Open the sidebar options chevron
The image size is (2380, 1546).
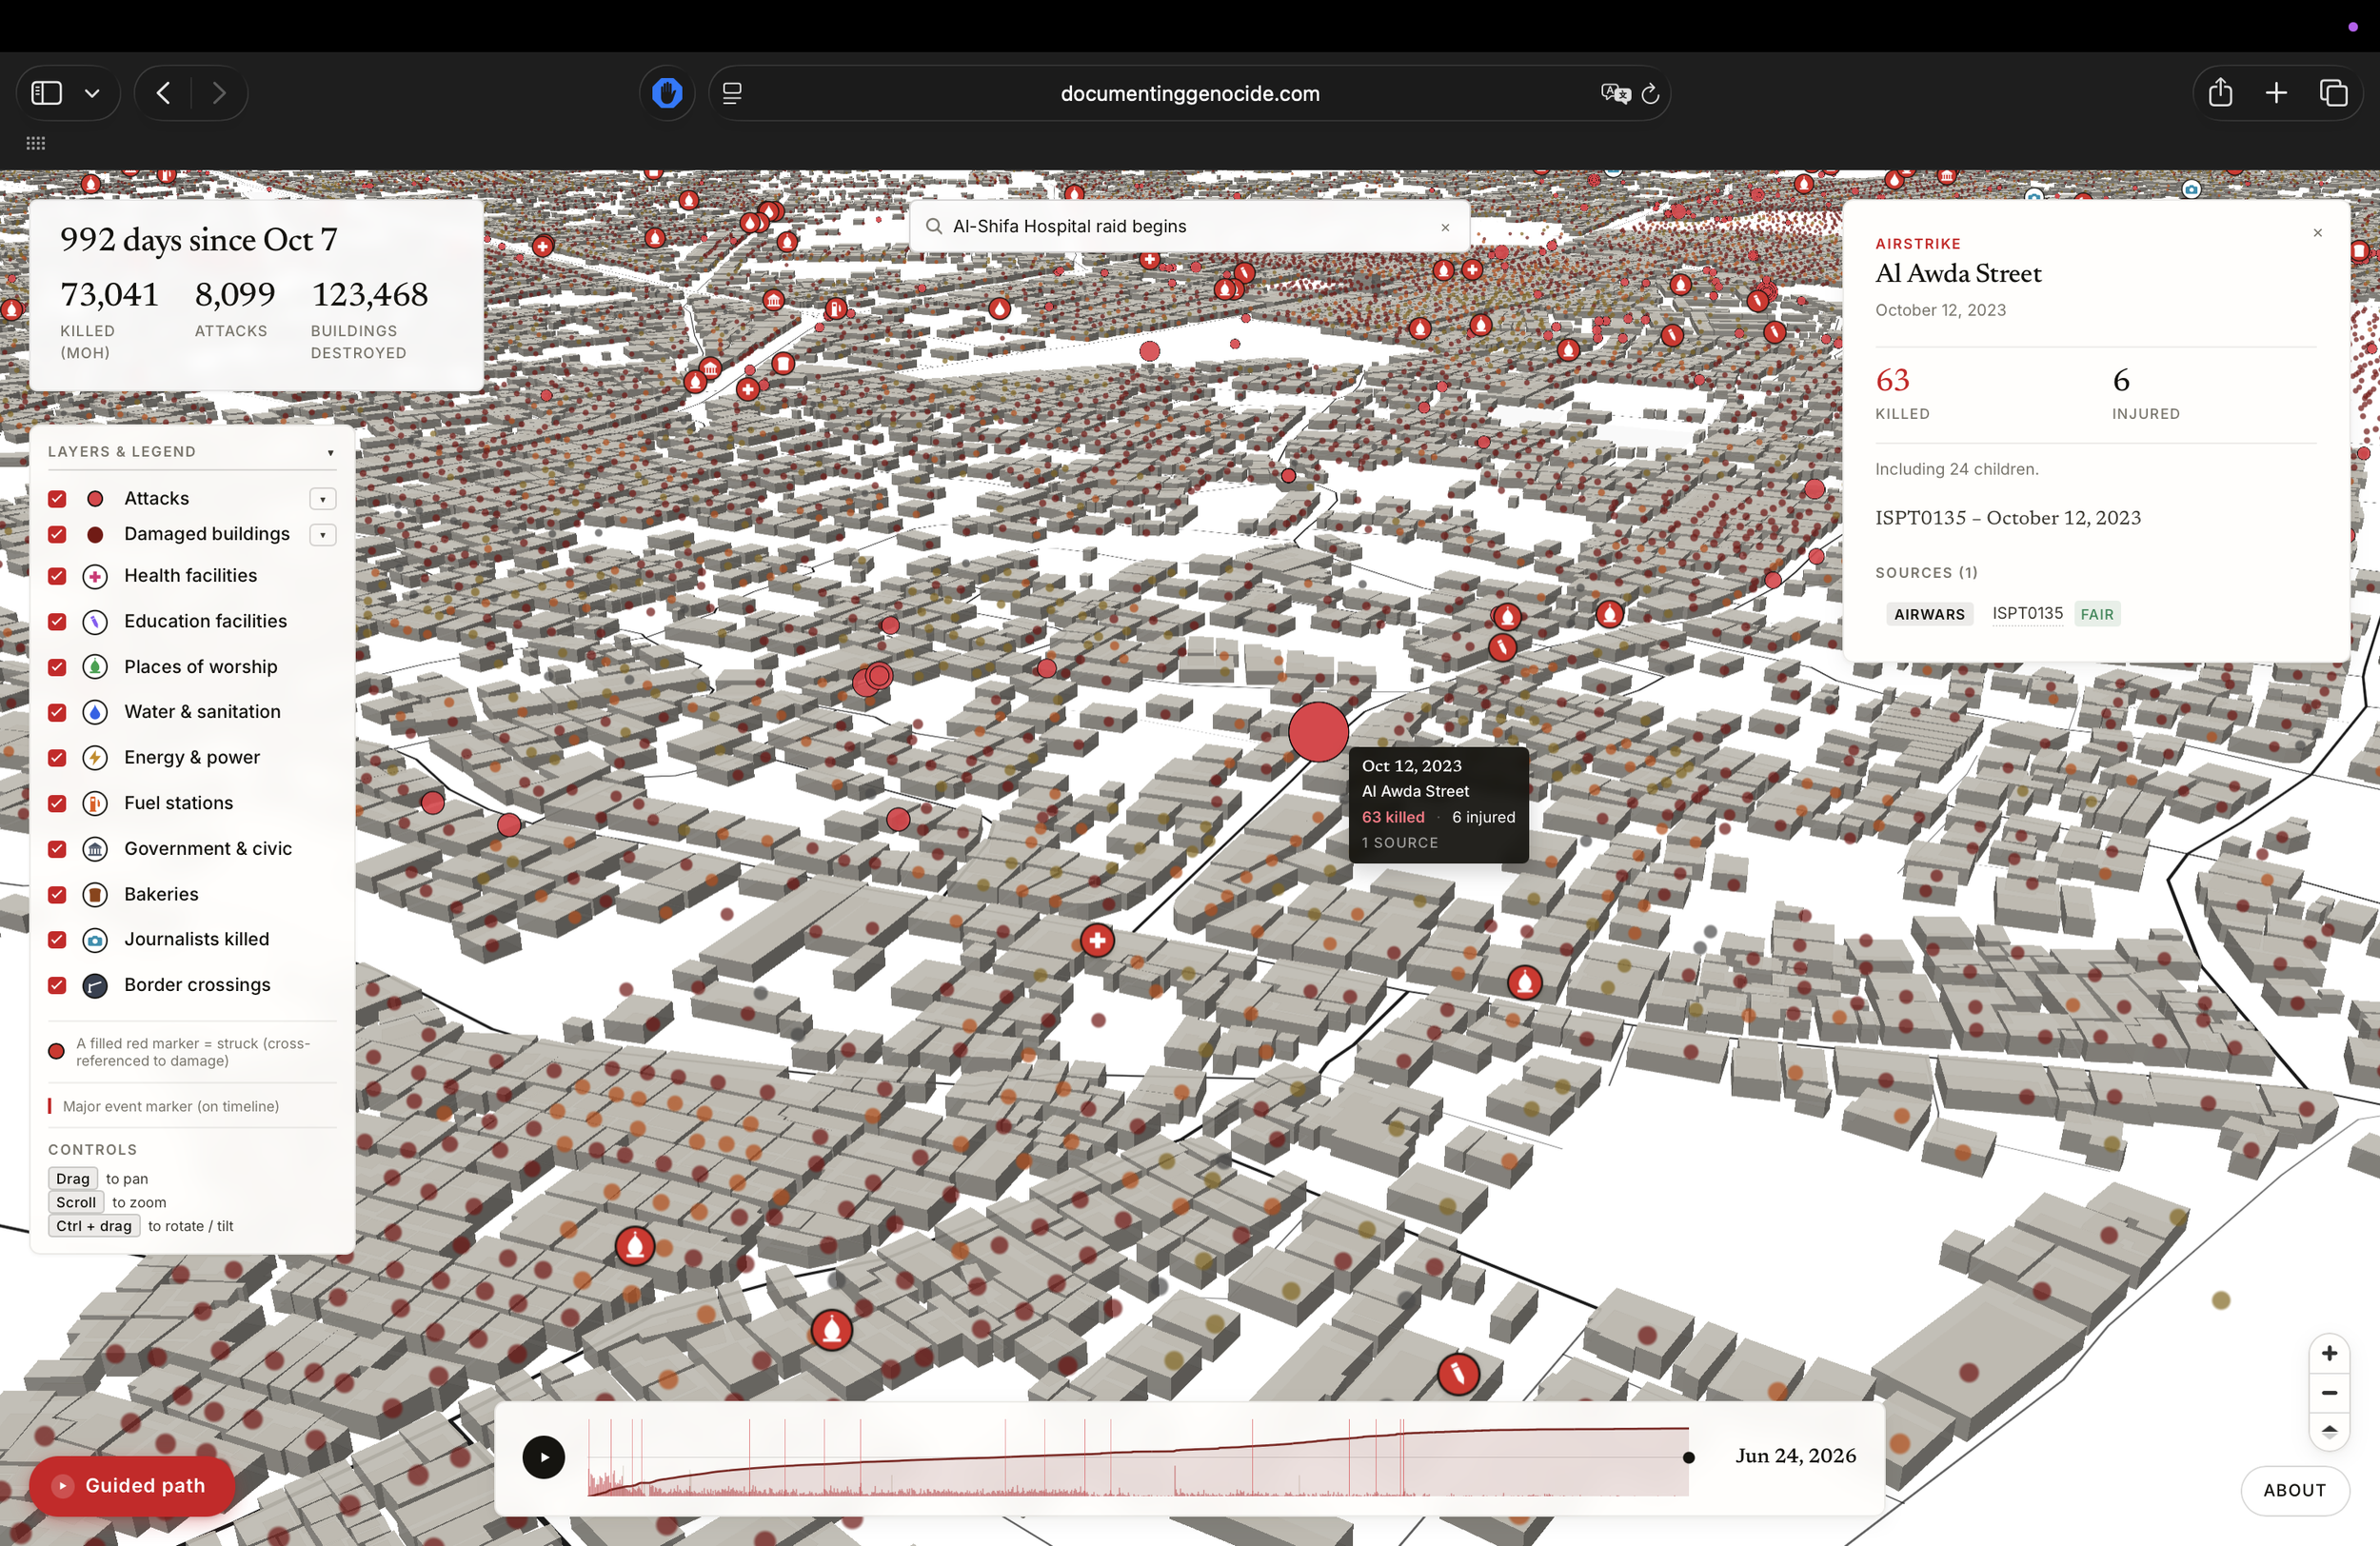(x=92, y=93)
